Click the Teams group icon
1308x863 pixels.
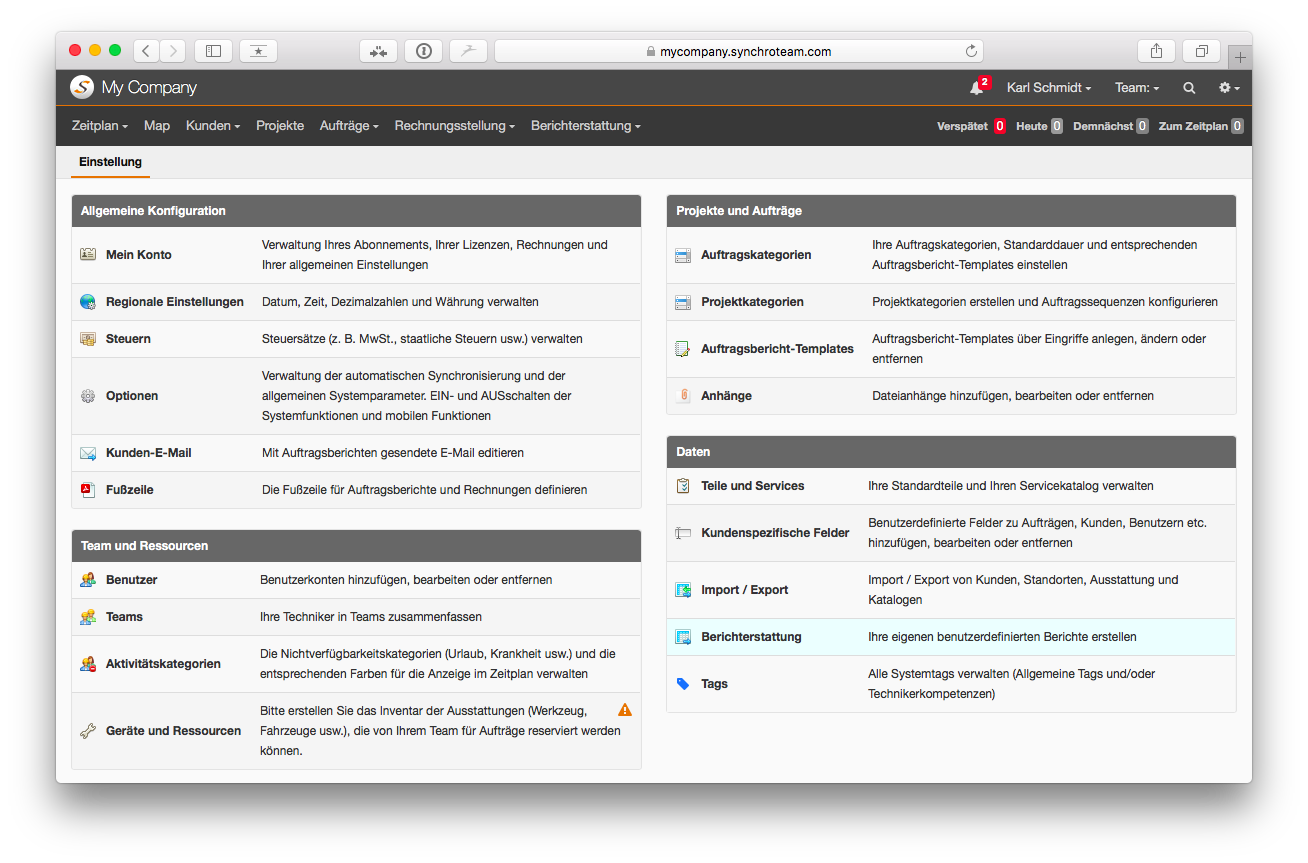(x=88, y=617)
